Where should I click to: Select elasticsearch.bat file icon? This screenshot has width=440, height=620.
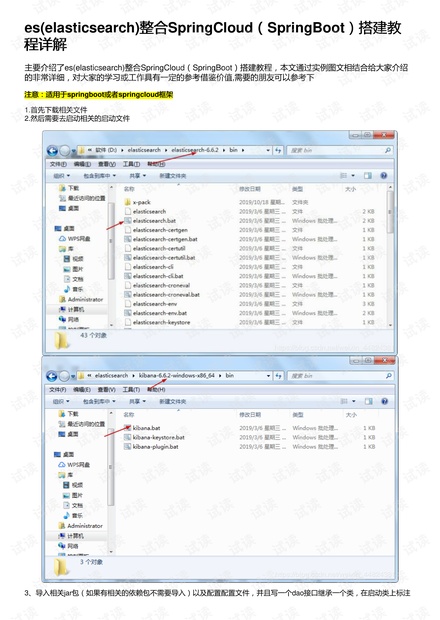pyautogui.click(x=128, y=221)
